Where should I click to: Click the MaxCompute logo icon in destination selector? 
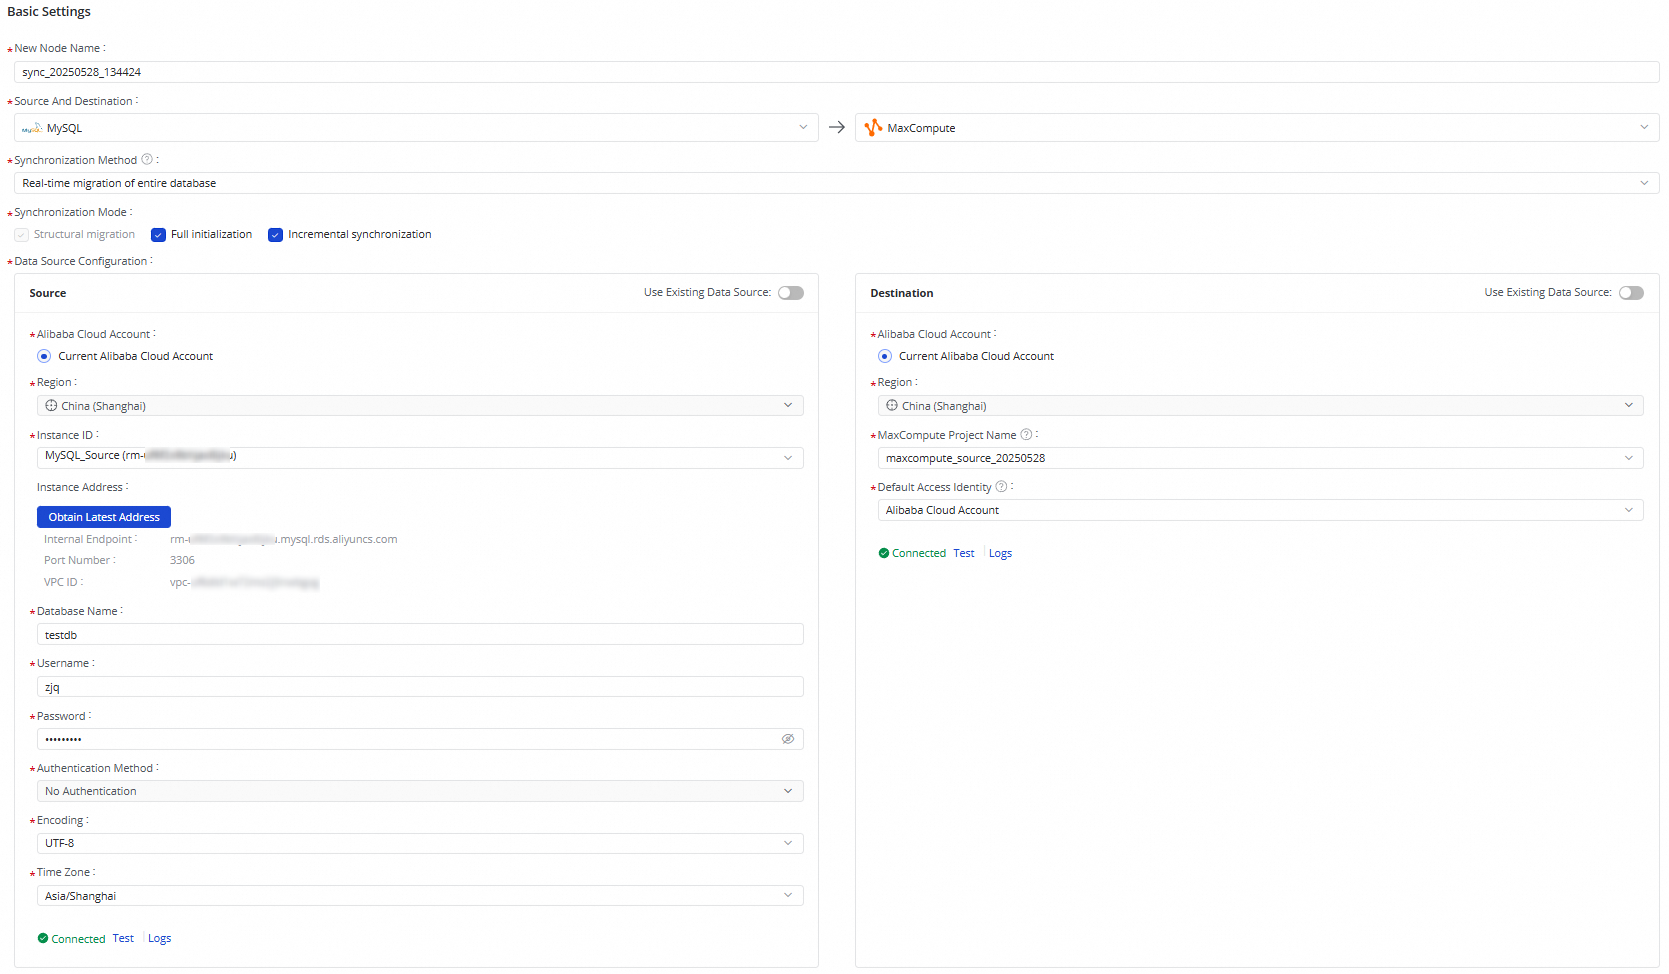coord(873,127)
